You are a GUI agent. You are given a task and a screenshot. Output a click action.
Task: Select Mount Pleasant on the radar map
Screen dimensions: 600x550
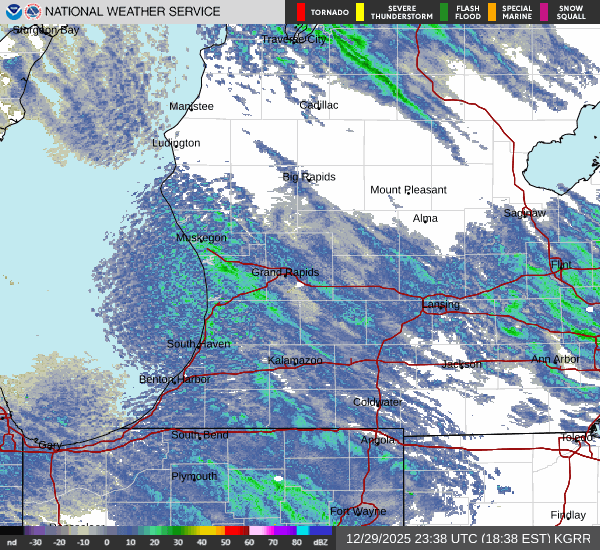(408, 190)
